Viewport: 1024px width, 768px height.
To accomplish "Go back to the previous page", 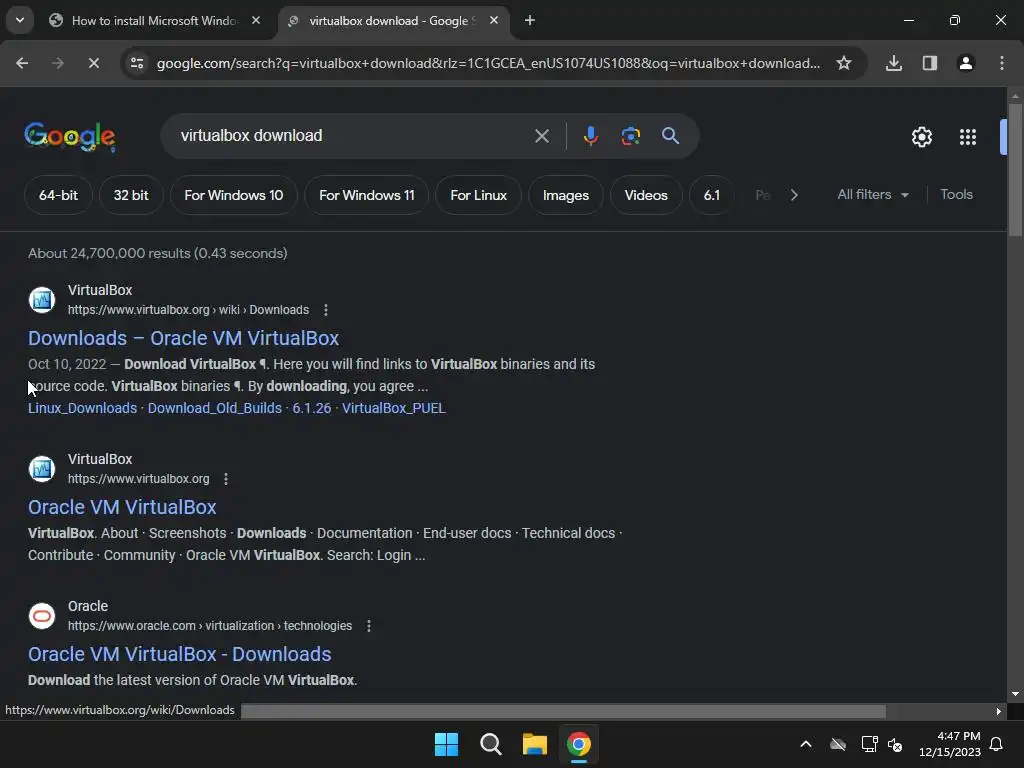I will [x=22, y=63].
